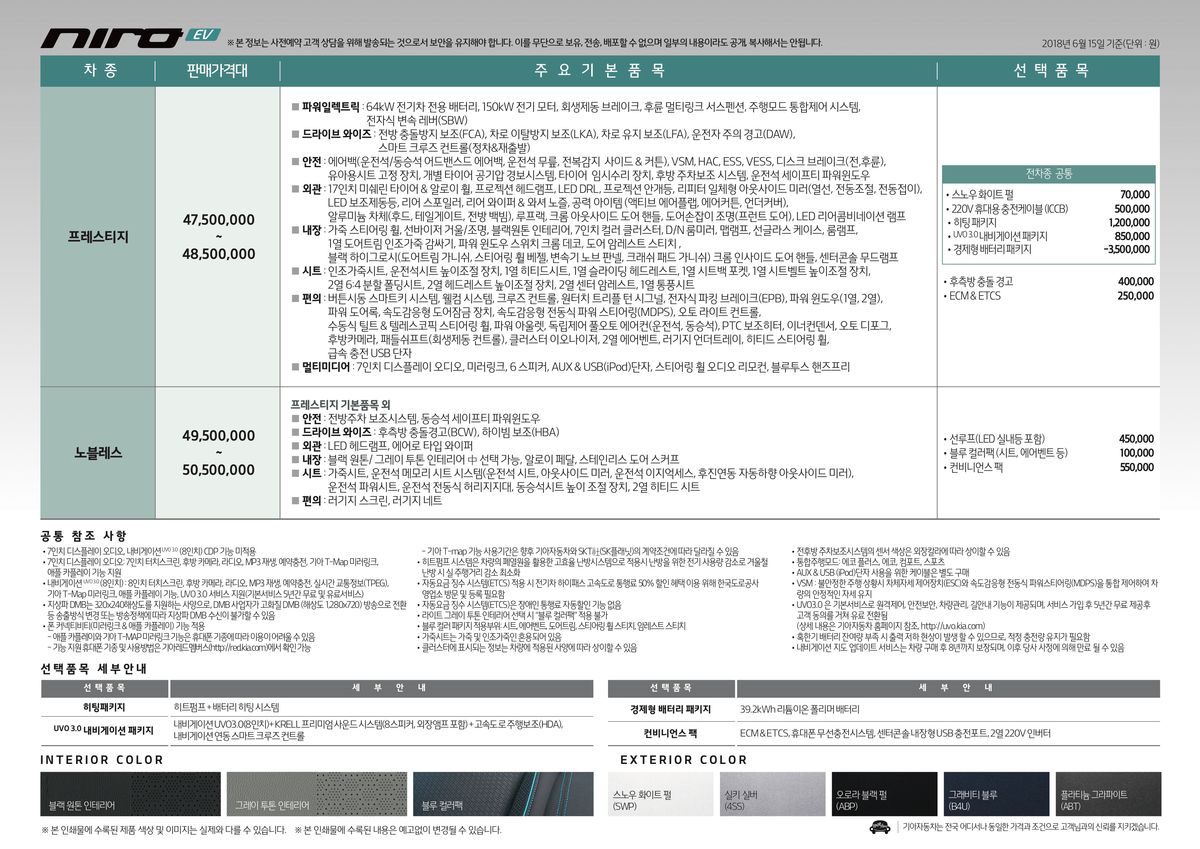Click the UVO 3.0 내비게이션 패키지 detail row label
Image resolution: width=1200 pixels, height=849 pixels.
[104, 730]
